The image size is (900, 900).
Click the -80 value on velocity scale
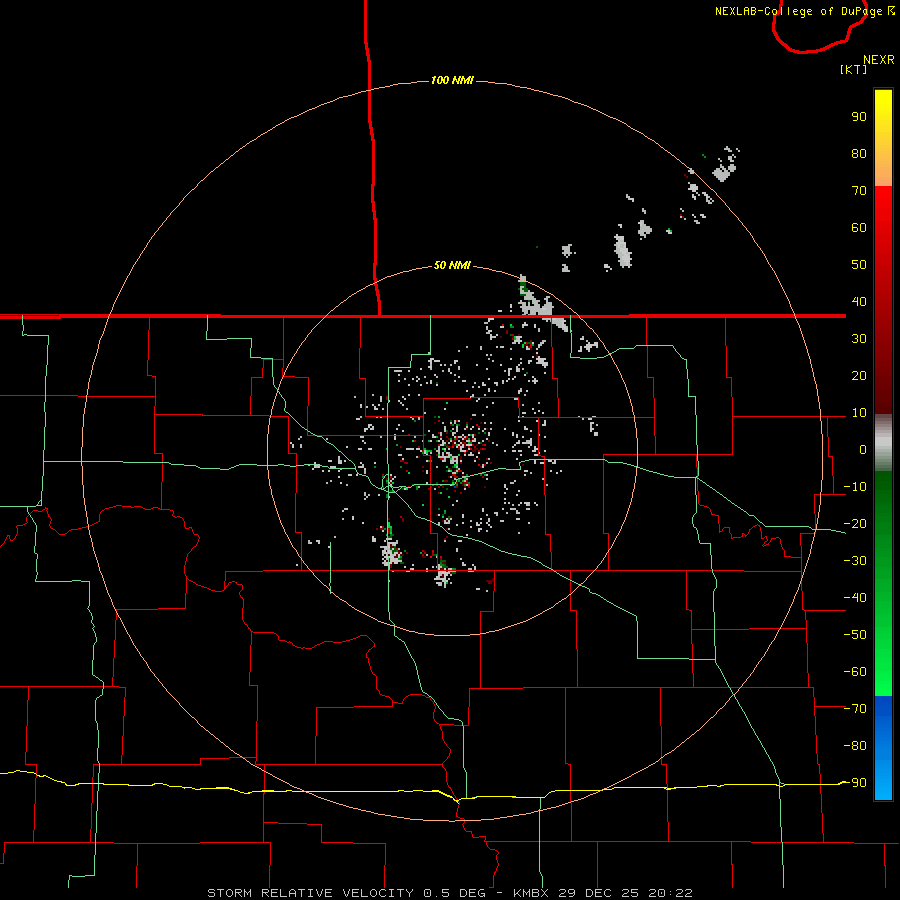pyautogui.click(x=855, y=746)
